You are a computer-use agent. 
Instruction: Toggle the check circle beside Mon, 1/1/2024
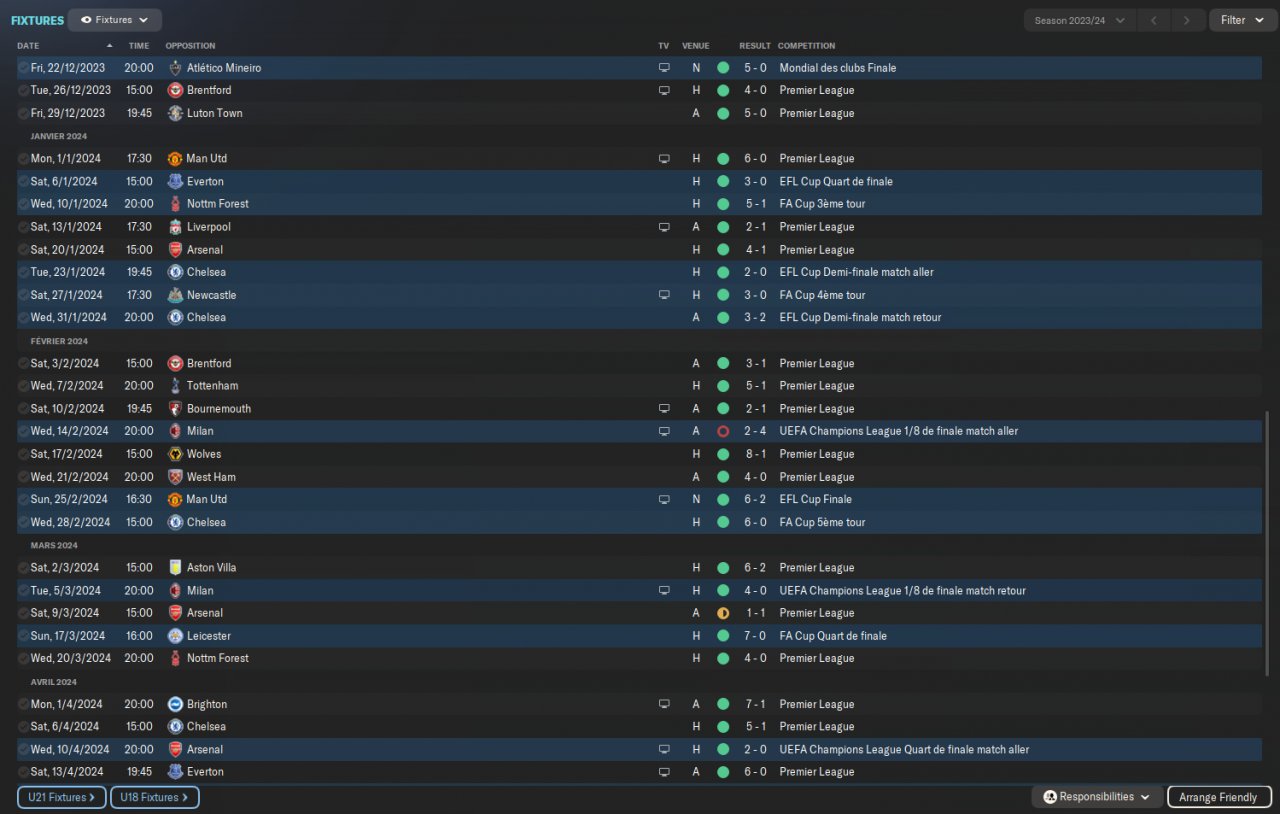pos(24,159)
